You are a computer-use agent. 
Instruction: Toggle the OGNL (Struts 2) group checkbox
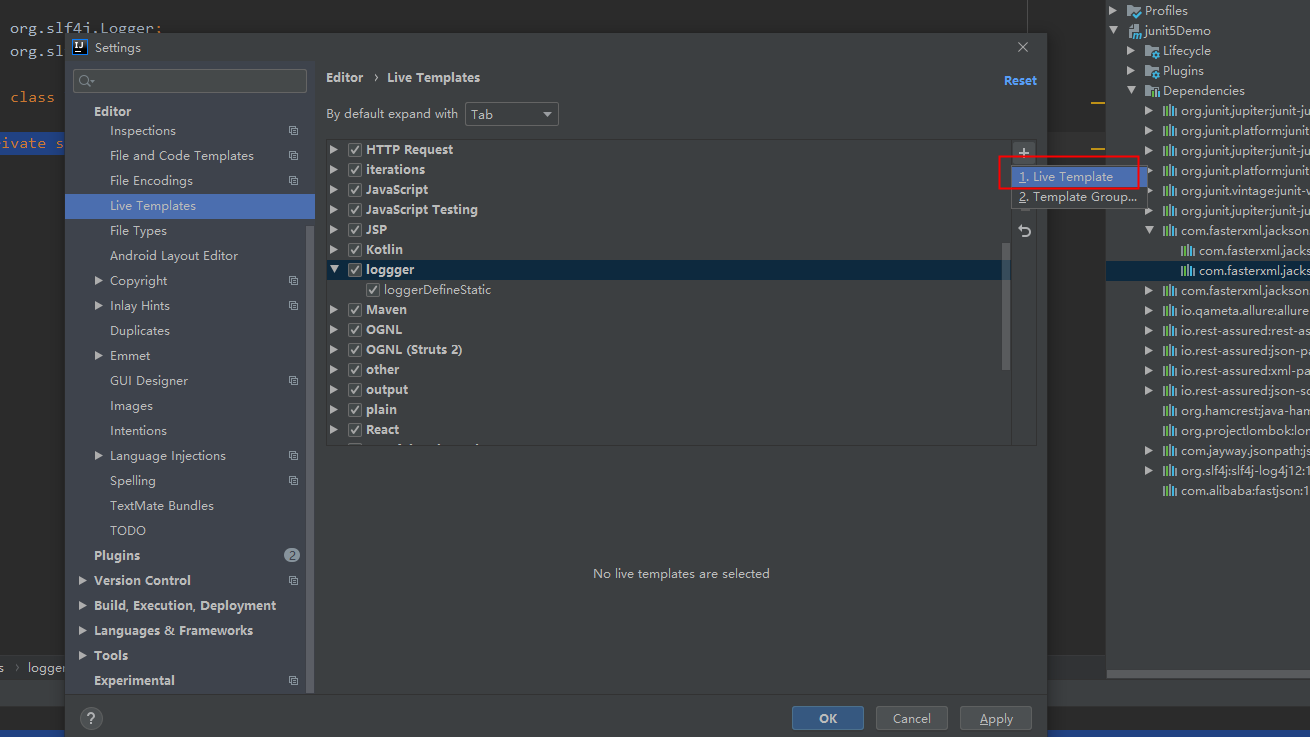(x=354, y=350)
